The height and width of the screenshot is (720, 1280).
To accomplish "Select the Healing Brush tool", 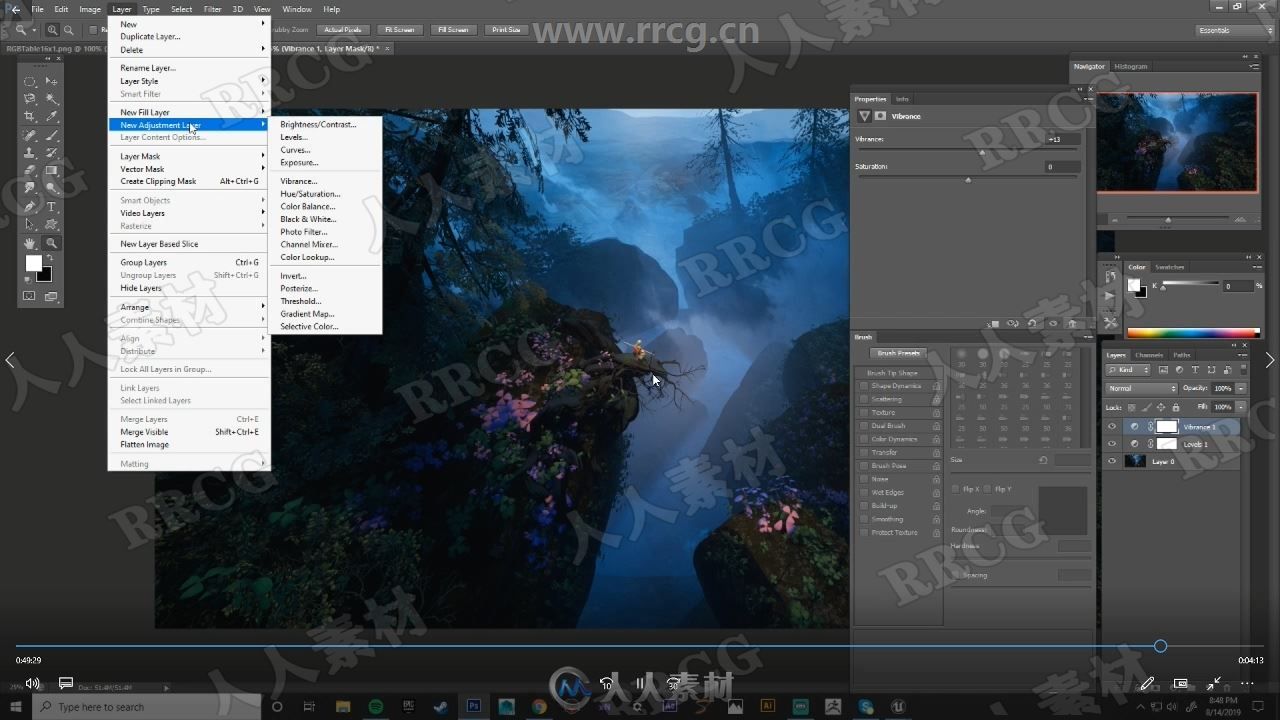I will click(x=30, y=135).
